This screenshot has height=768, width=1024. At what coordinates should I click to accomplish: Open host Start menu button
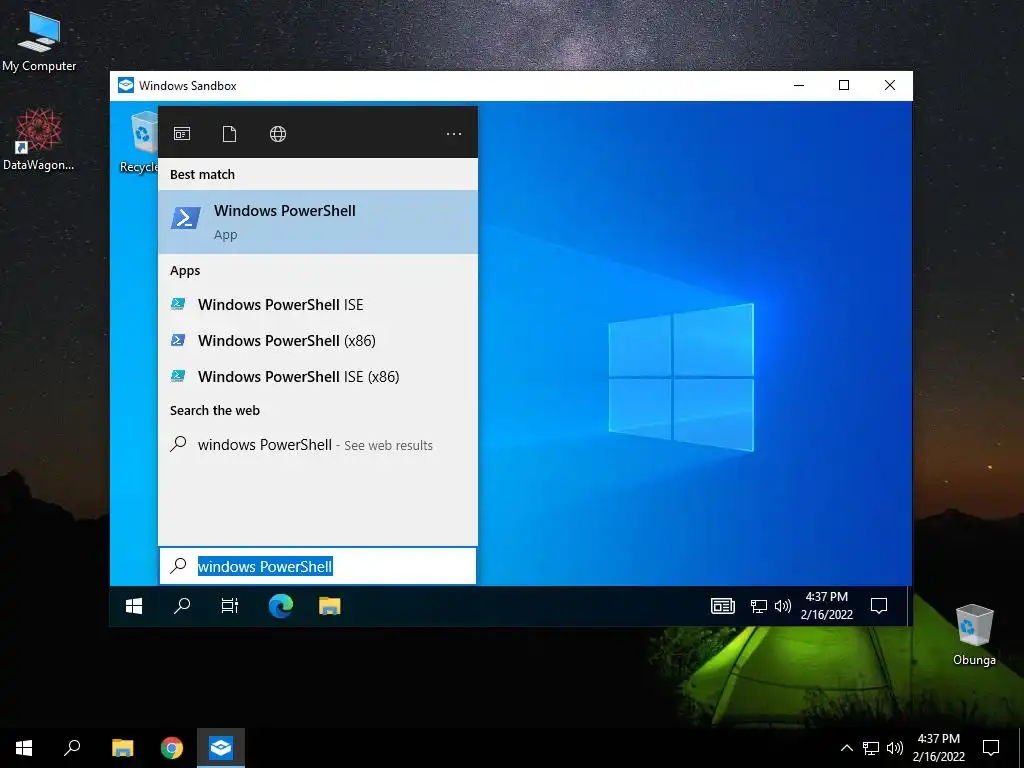24,748
